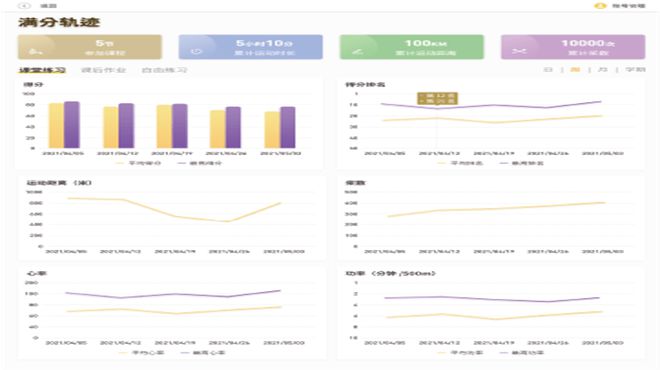This screenshot has height=370, width=660.
Task: Click the username text beside the avatar
Action: click(628, 6)
